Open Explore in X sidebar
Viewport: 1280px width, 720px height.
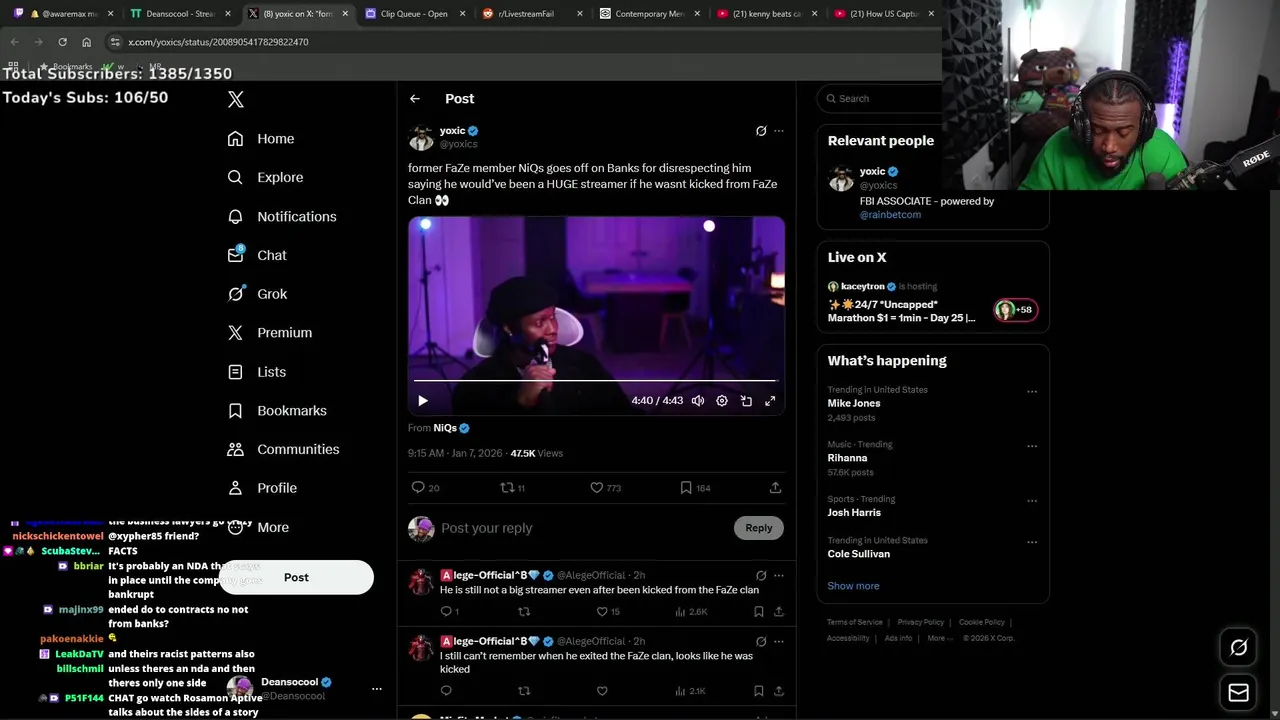pos(265,177)
